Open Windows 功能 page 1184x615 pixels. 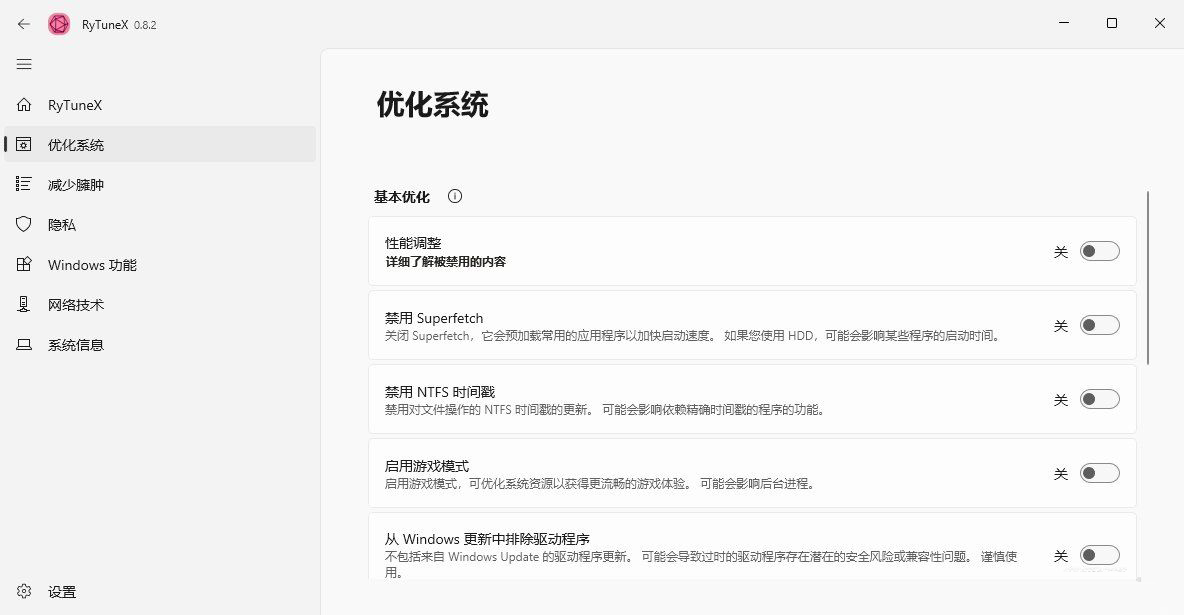tap(160, 264)
